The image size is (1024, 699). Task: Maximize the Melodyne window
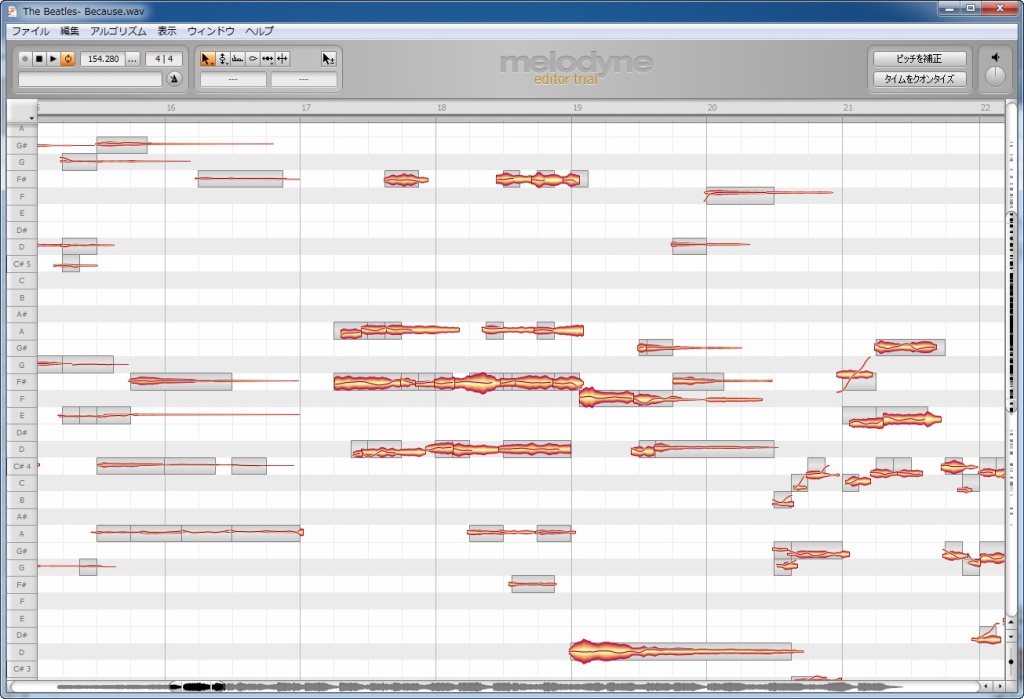971,8
